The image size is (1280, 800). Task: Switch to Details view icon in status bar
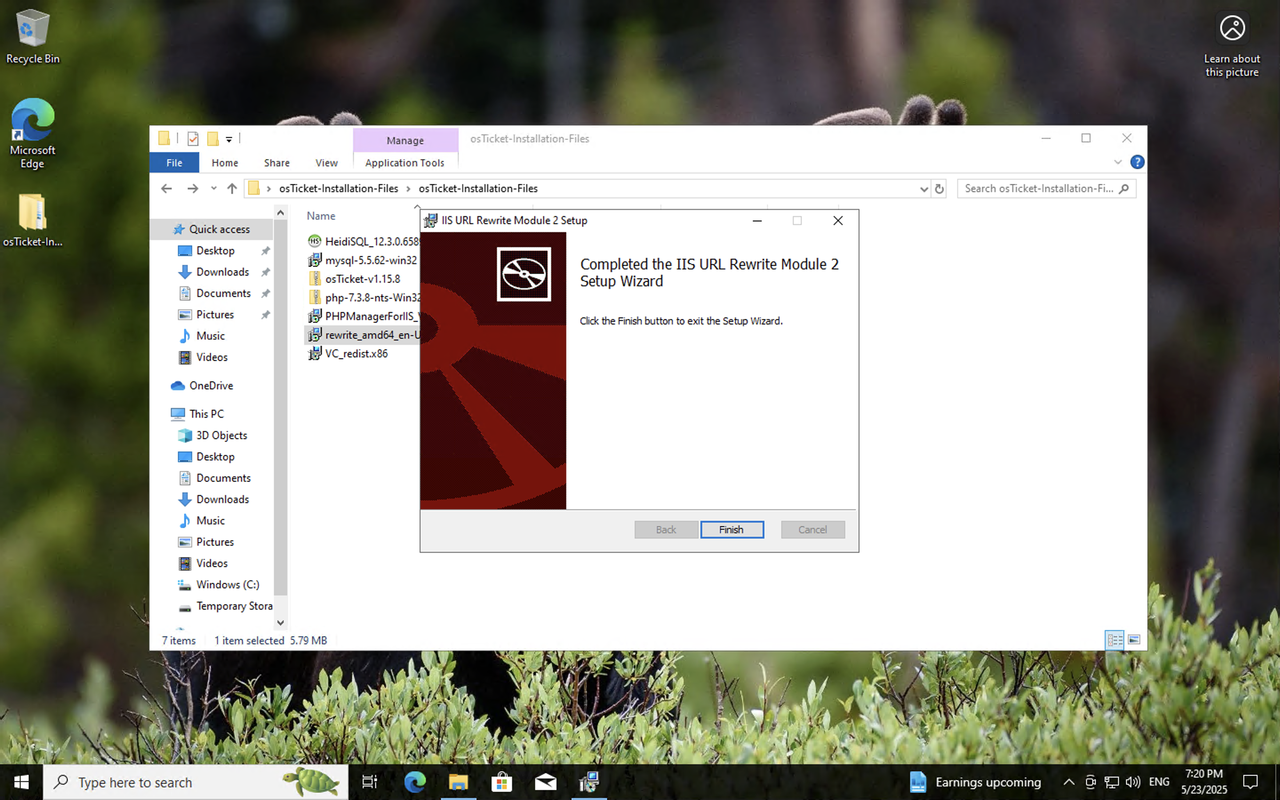(x=1114, y=640)
